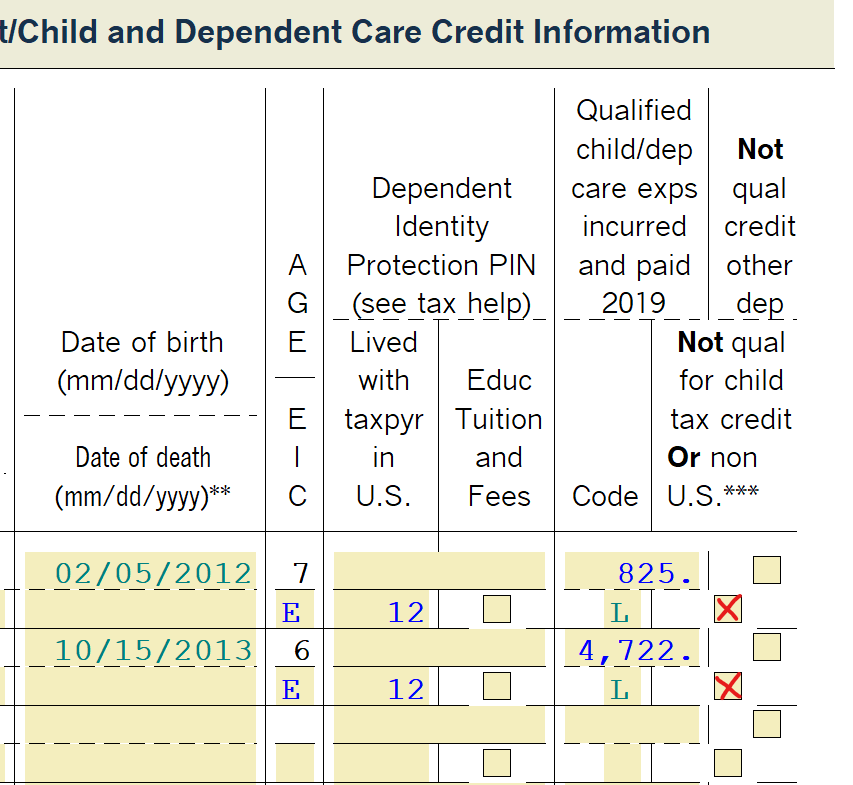Click second dependent's 'Lived with taxpyr' field showing 12
The image size is (853, 785).
click(x=383, y=687)
